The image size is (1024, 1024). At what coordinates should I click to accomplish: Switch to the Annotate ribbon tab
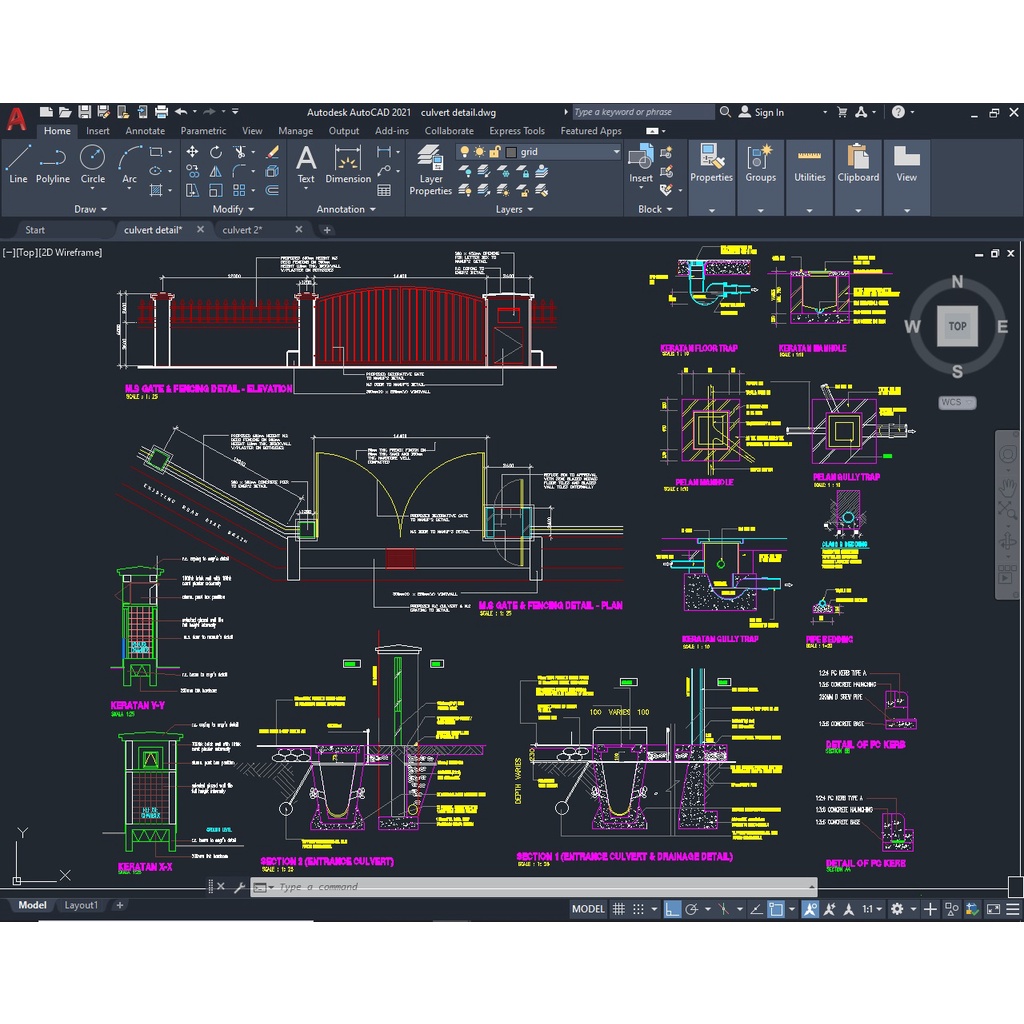click(145, 131)
